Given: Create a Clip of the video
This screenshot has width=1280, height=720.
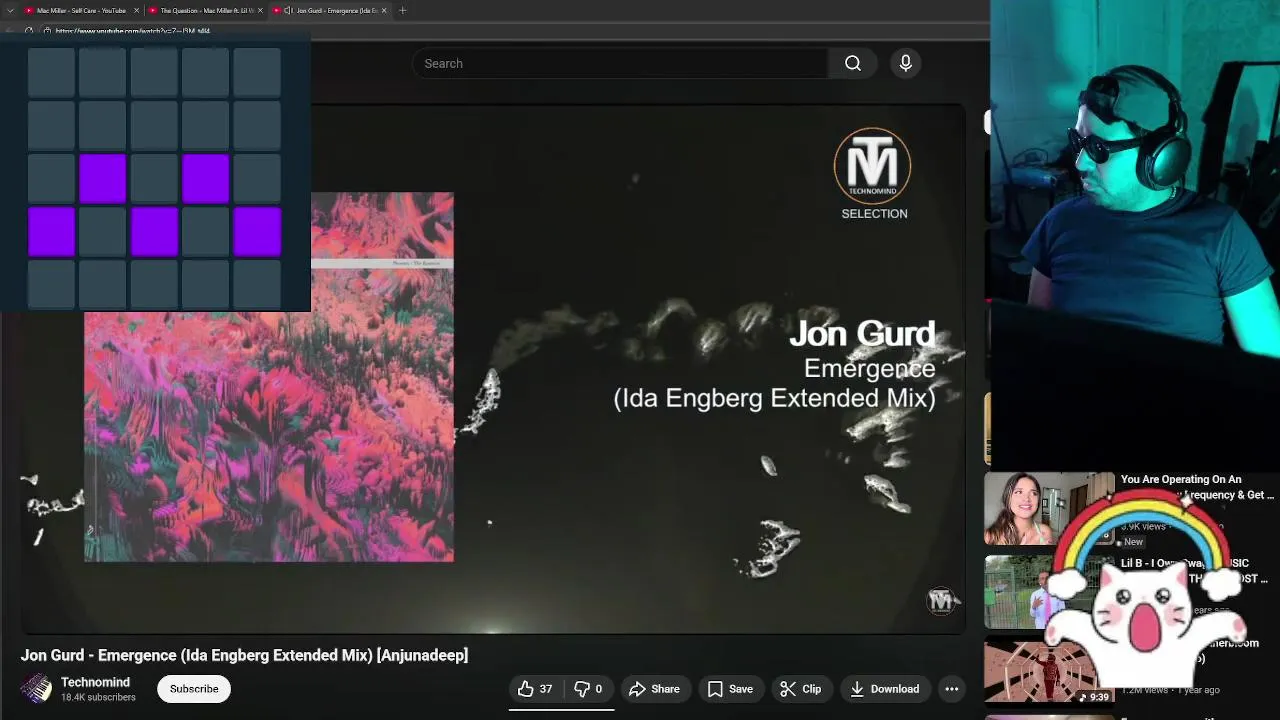Looking at the screenshot, I should 800,689.
